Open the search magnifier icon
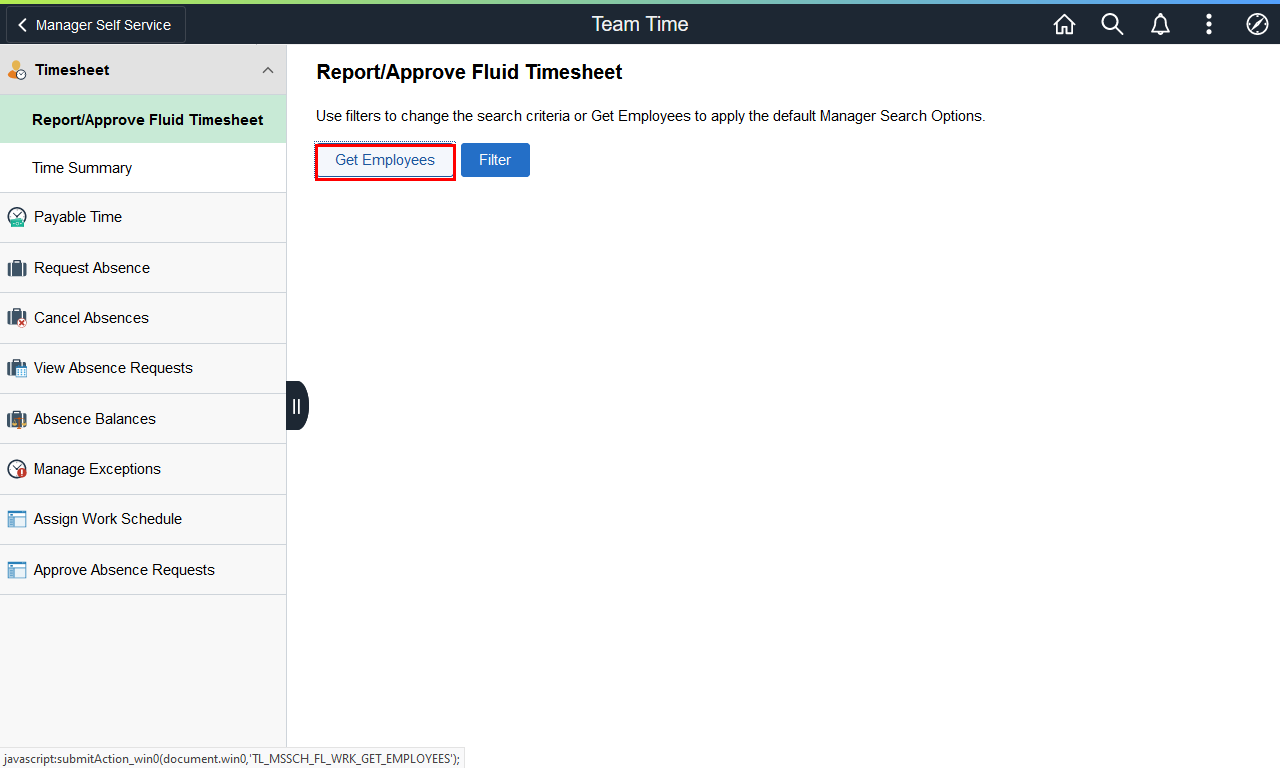This screenshot has width=1280, height=768. click(1112, 25)
